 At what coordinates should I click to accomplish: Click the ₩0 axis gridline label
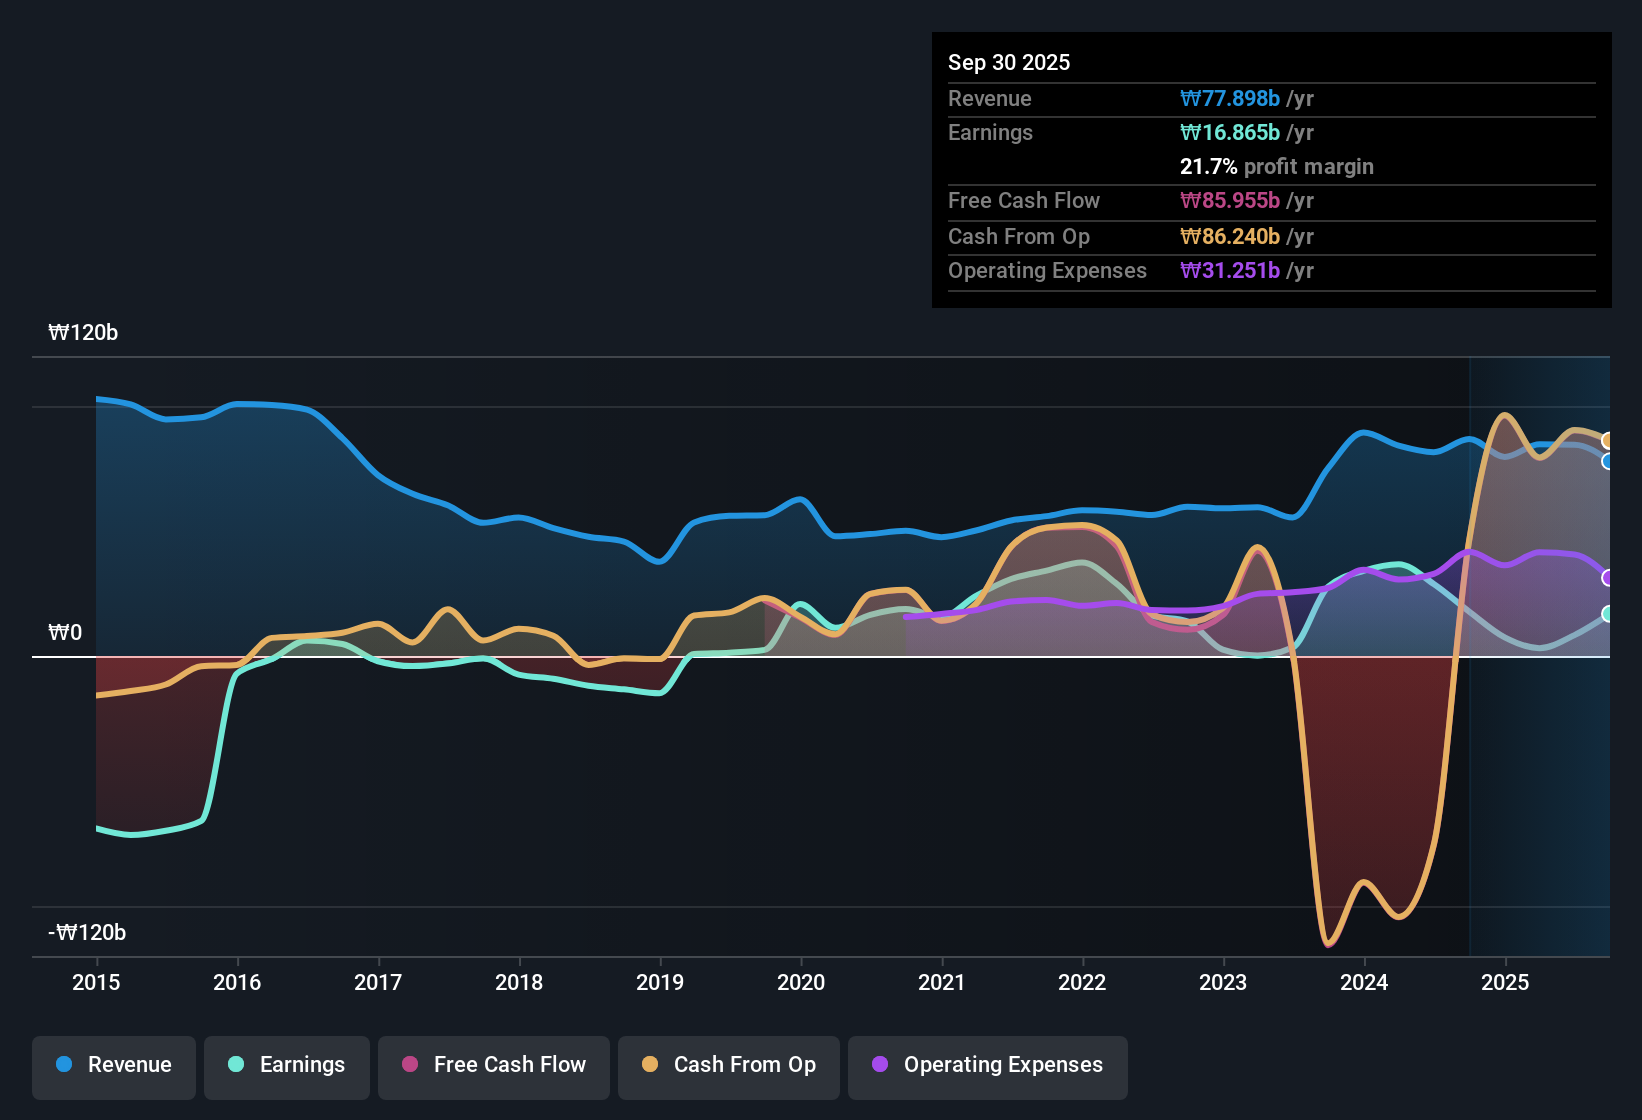point(66,632)
